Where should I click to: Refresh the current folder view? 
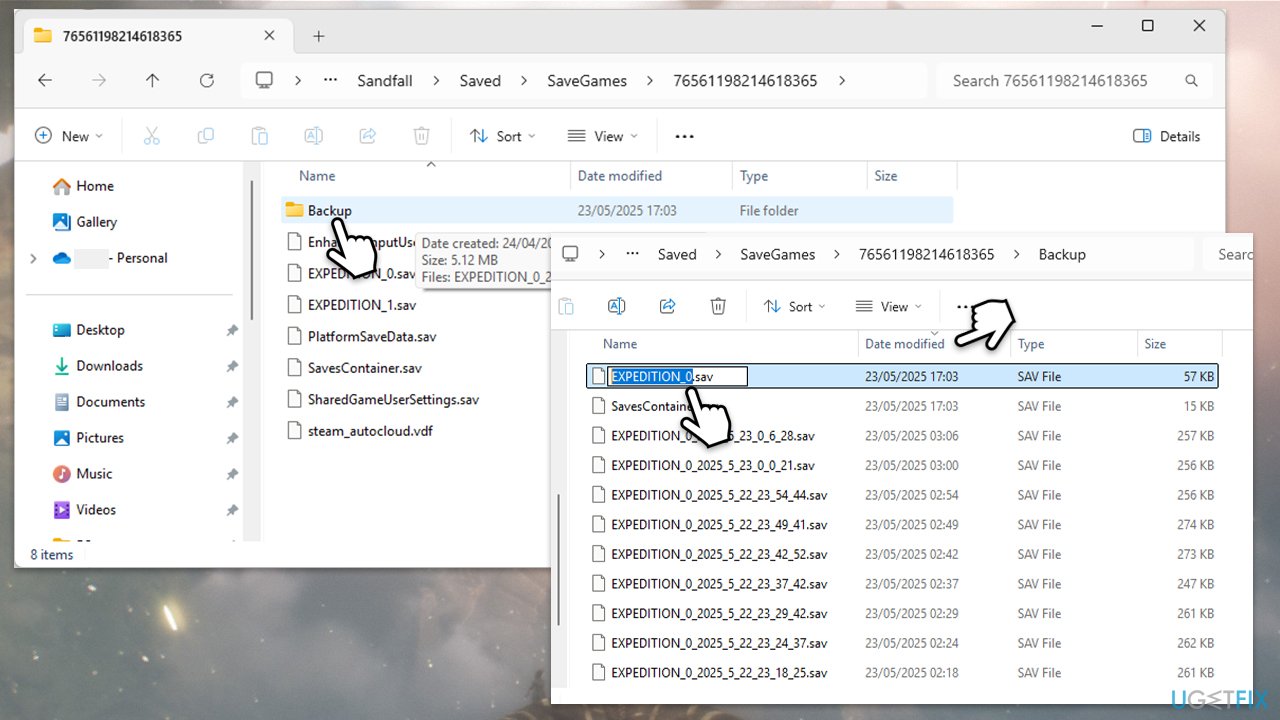(x=206, y=81)
